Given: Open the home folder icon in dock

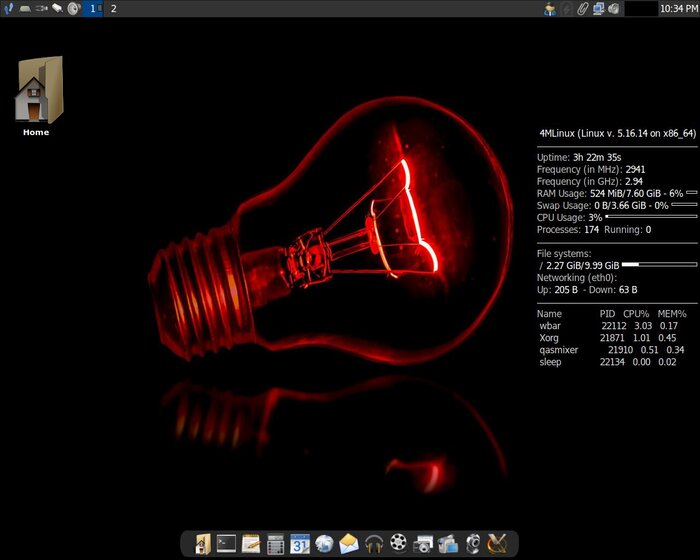Looking at the screenshot, I should (x=203, y=544).
